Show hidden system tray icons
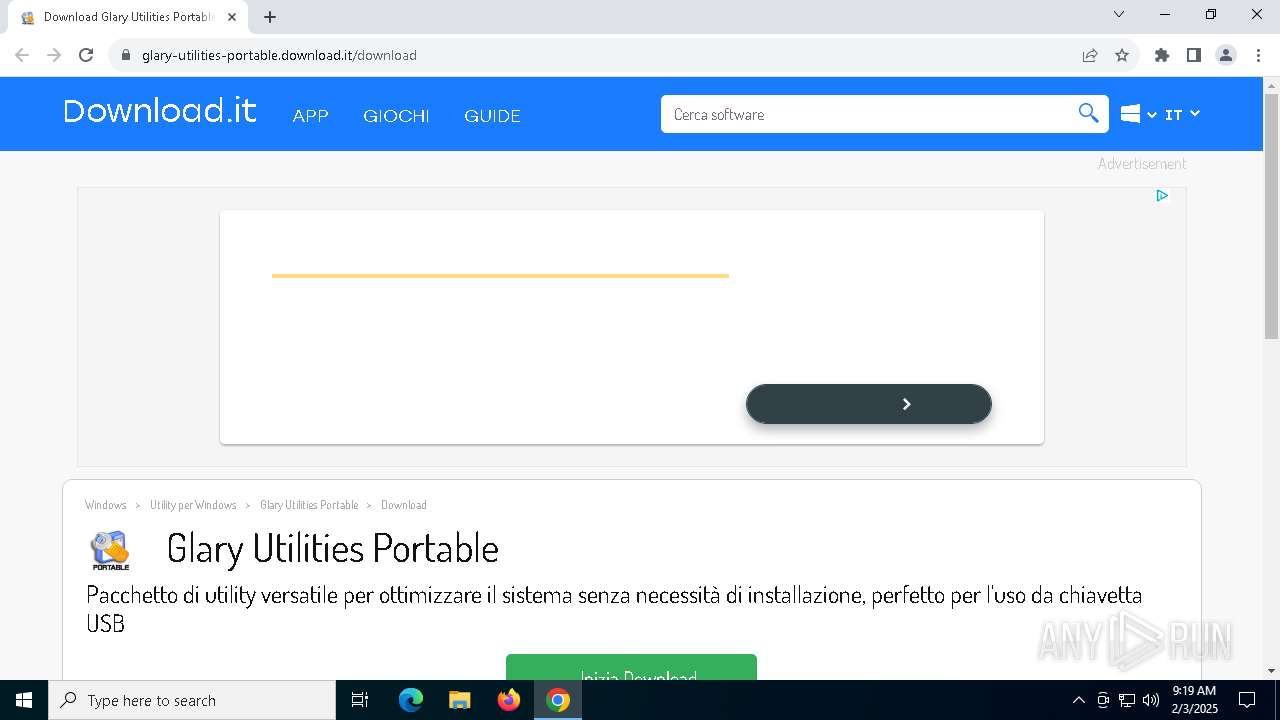This screenshot has width=1280, height=720. click(1078, 700)
